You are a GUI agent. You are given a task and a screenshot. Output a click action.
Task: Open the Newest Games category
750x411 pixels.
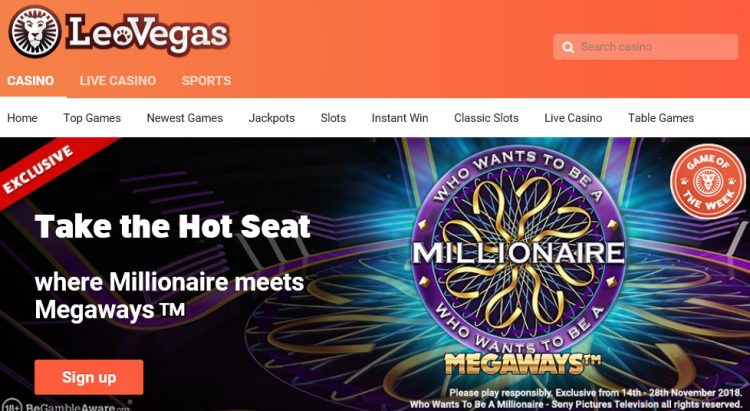[185, 118]
